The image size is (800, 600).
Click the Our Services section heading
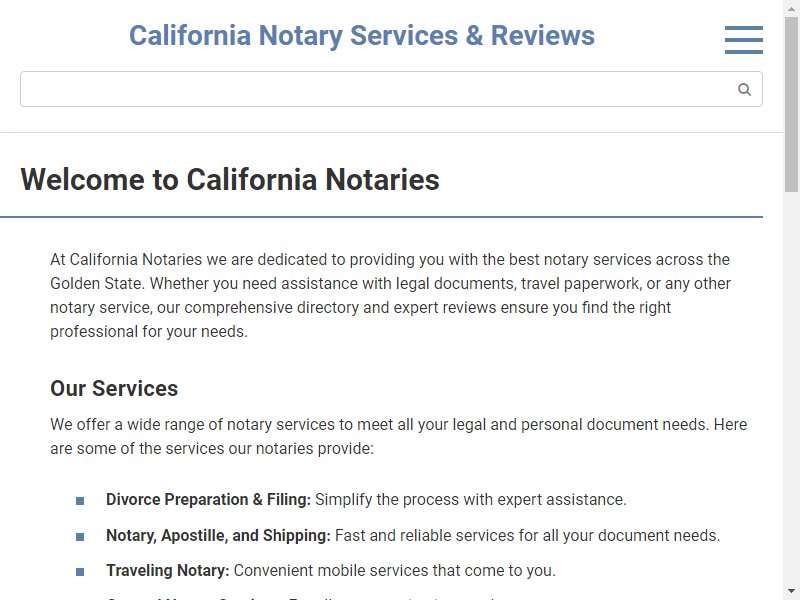(x=114, y=388)
